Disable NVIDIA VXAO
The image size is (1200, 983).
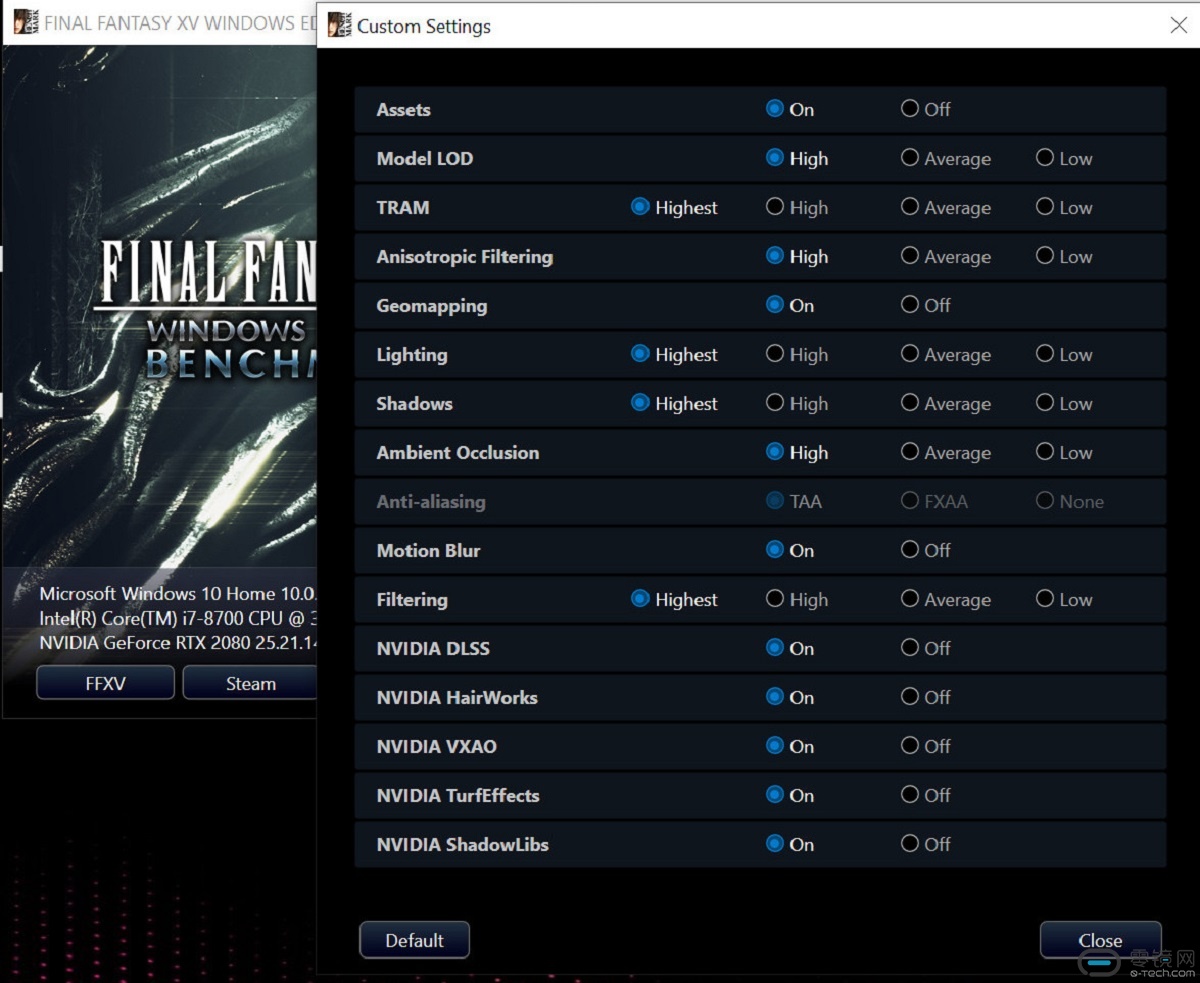pos(910,746)
